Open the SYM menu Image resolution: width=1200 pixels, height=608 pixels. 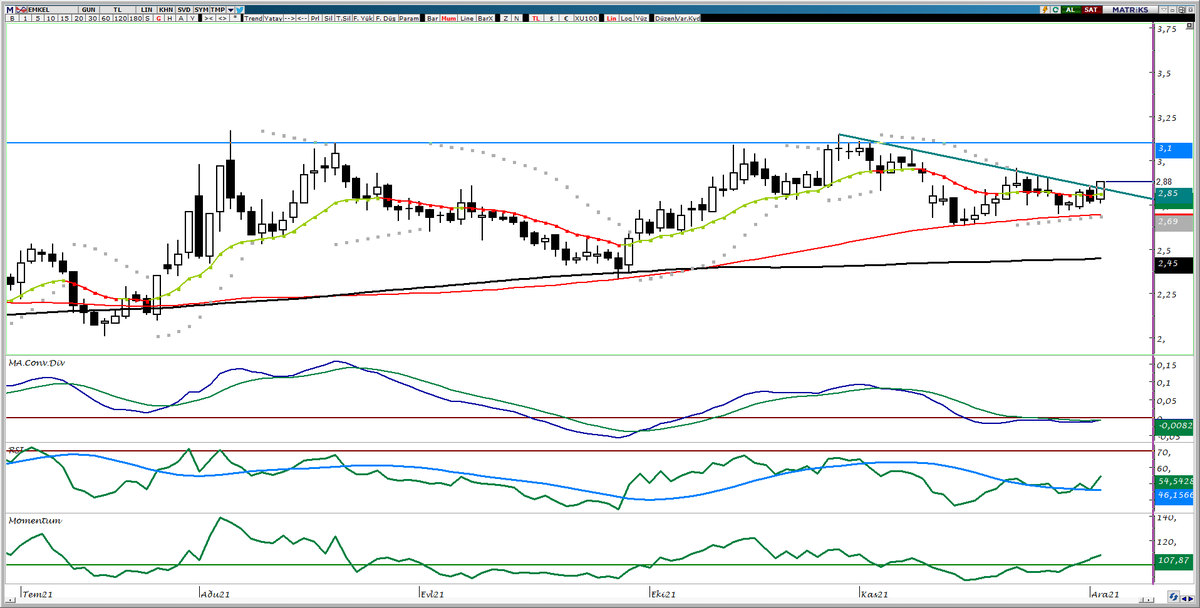[x=202, y=8]
